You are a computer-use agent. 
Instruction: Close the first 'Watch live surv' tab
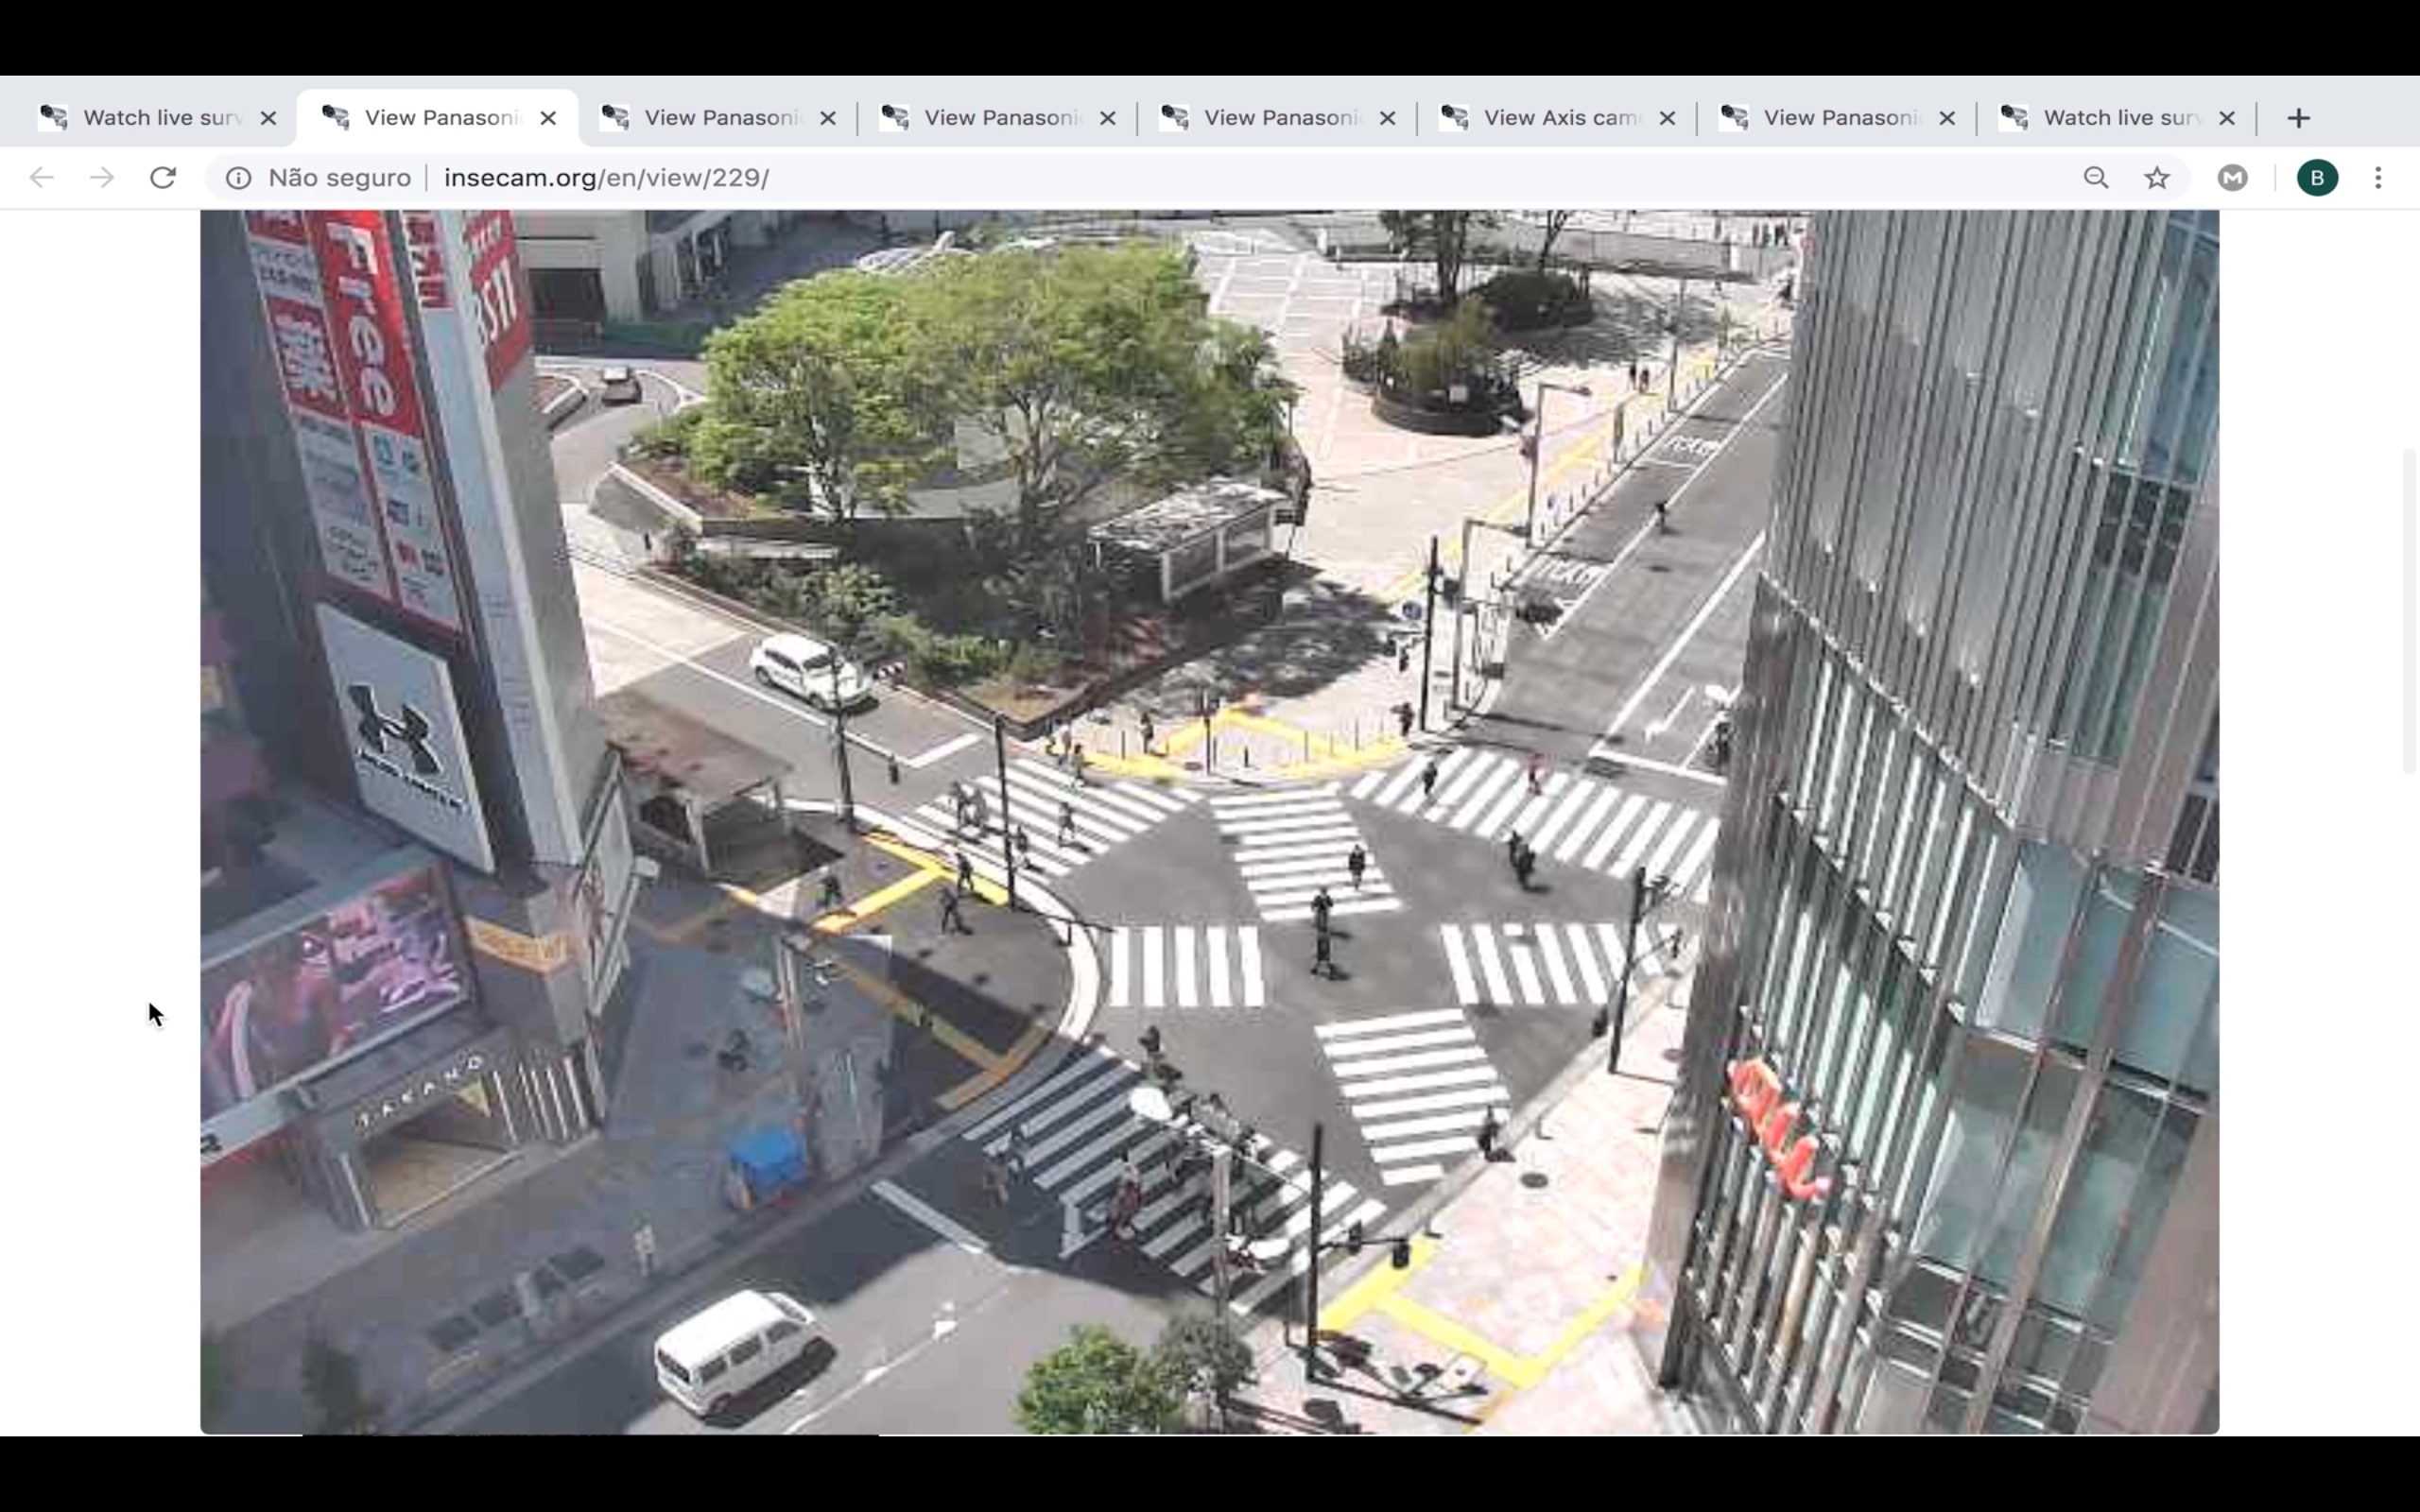click(x=268, y=118)
